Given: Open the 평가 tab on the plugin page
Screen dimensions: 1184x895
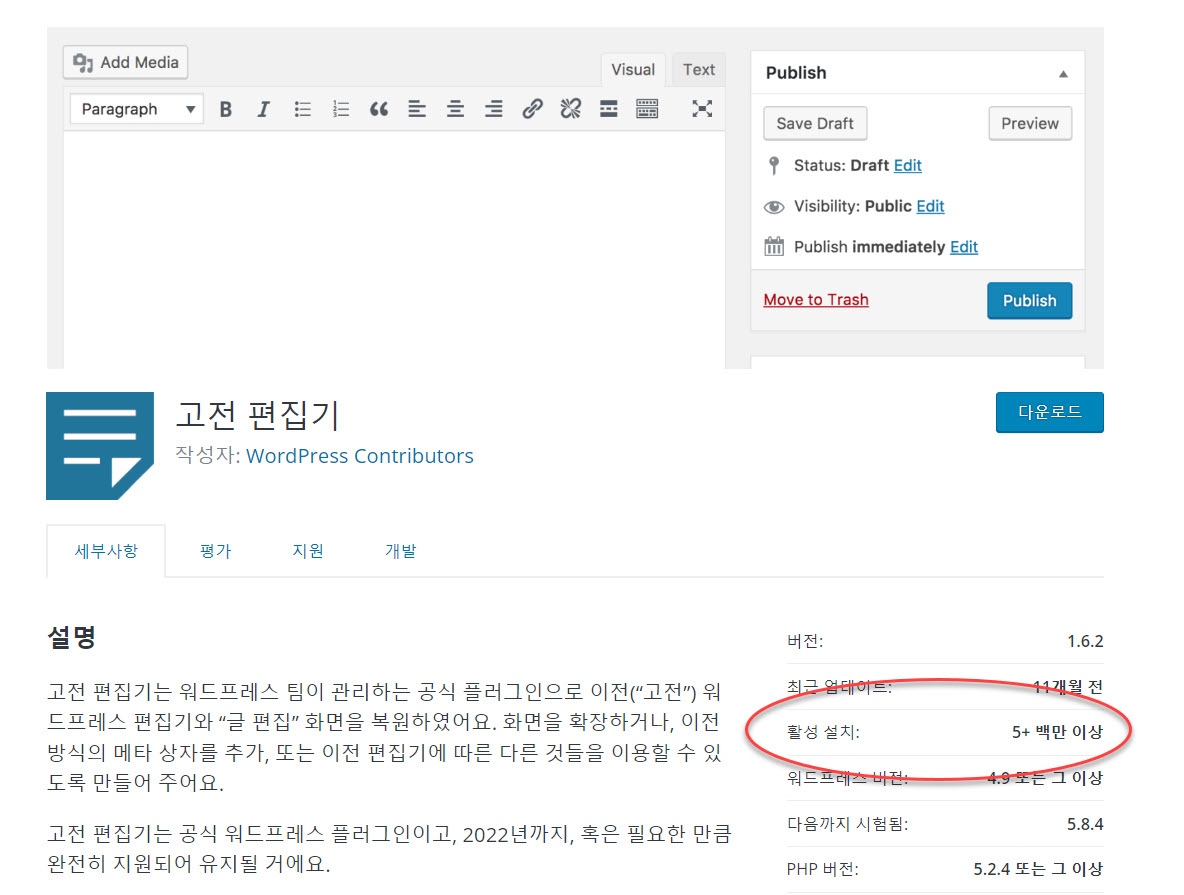Looking at the screenshot, I should tap(215, 551).
